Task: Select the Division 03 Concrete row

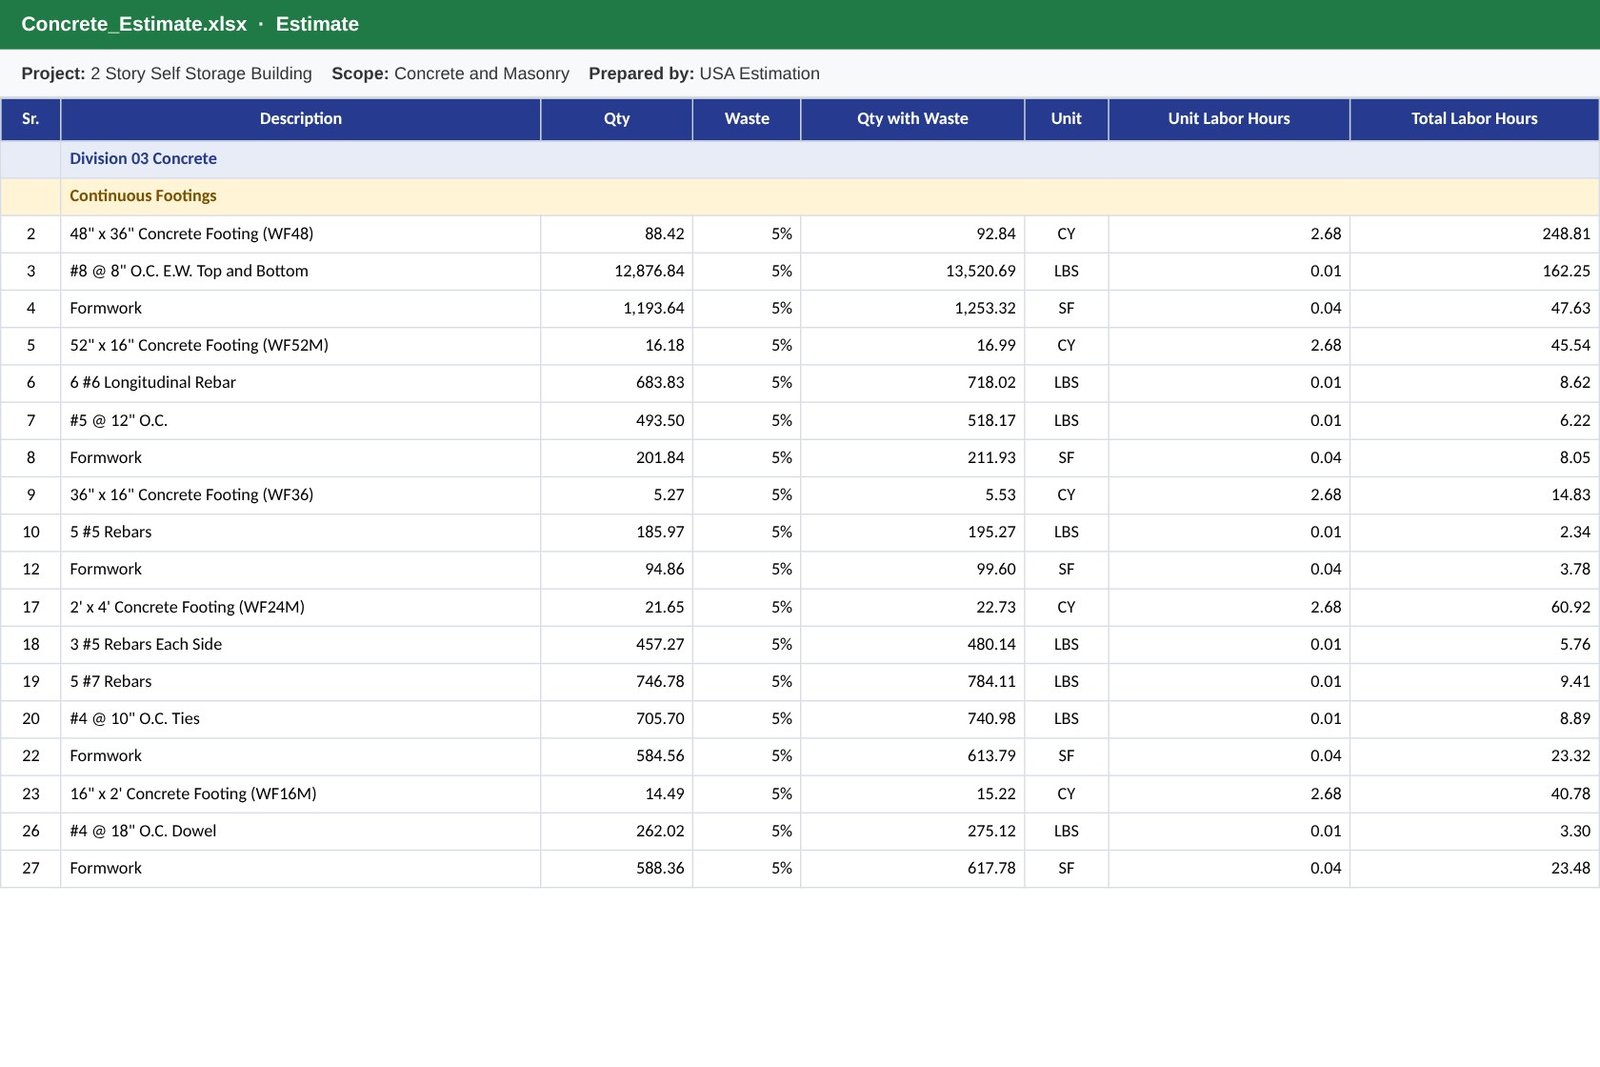Action: (800, 159)
